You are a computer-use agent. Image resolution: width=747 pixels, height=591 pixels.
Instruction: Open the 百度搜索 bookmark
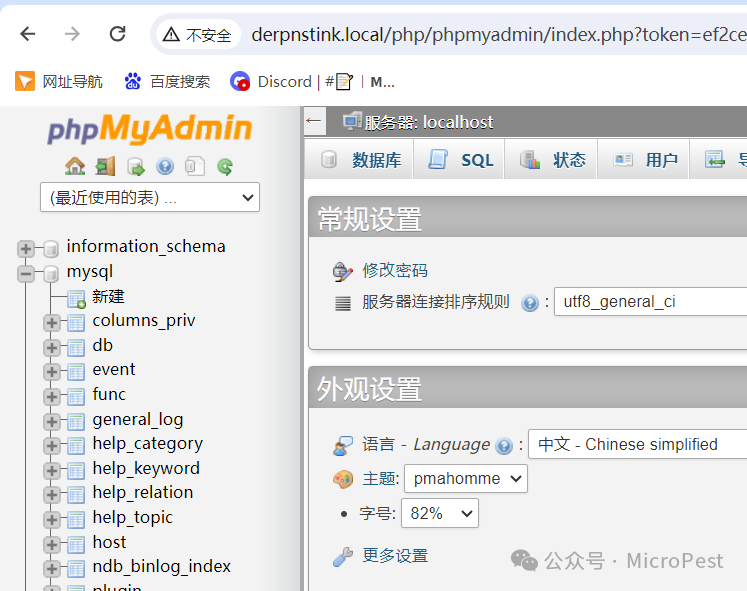tap(167, 81)
